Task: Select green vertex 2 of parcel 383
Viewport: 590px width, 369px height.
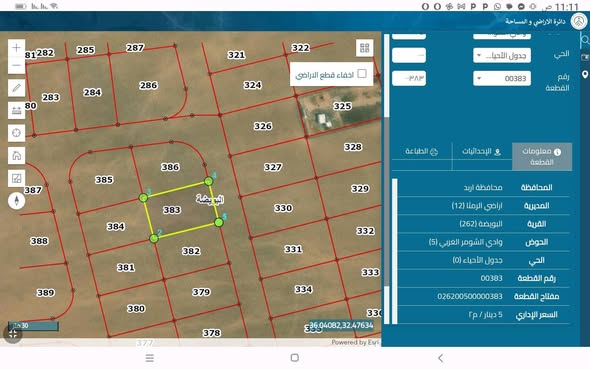Action: click(x=154, y=238)
